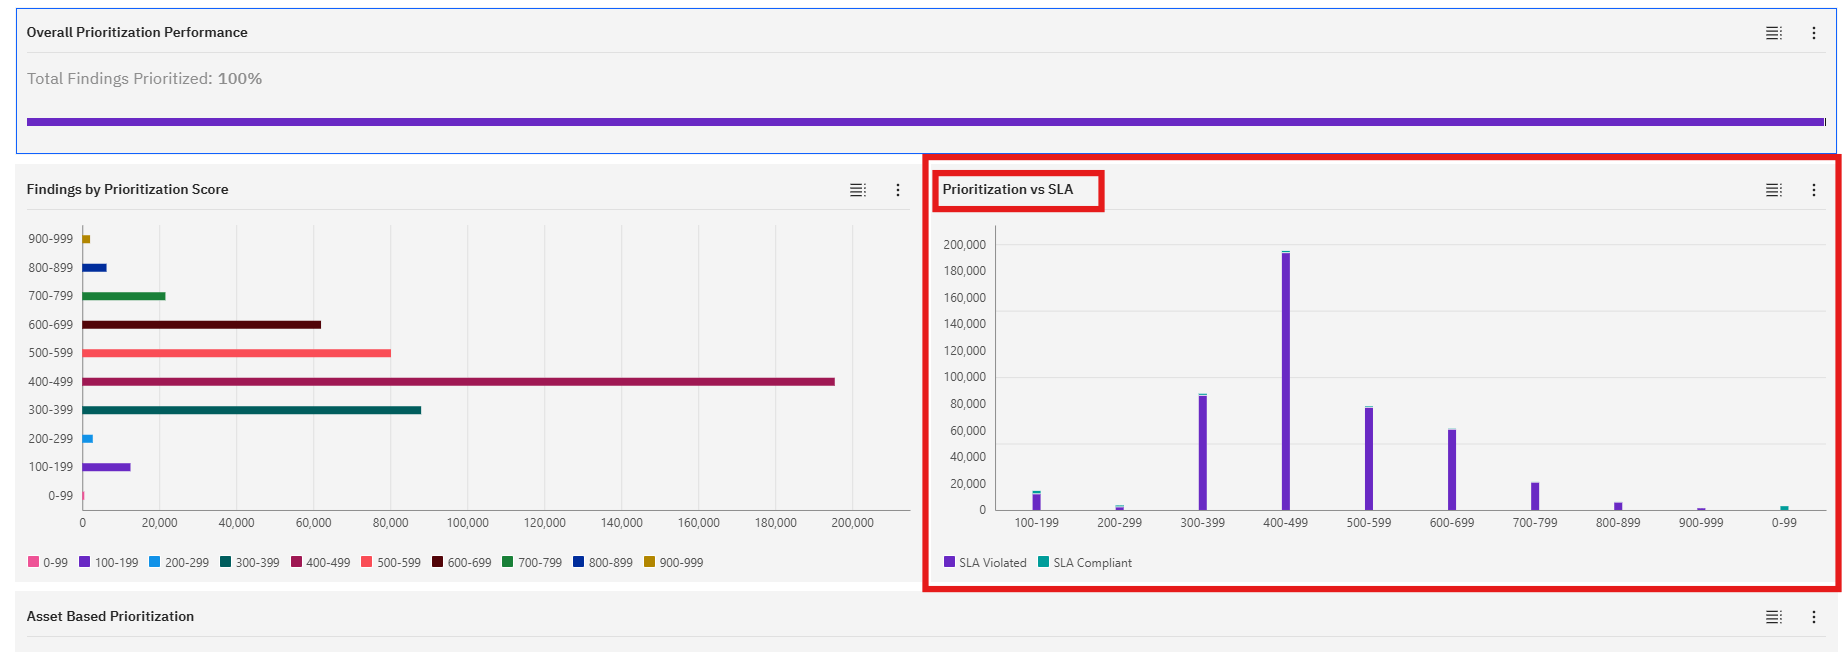Click the 700-799 horizontal bar
The image size is (1847, 652).
(124, 296)
